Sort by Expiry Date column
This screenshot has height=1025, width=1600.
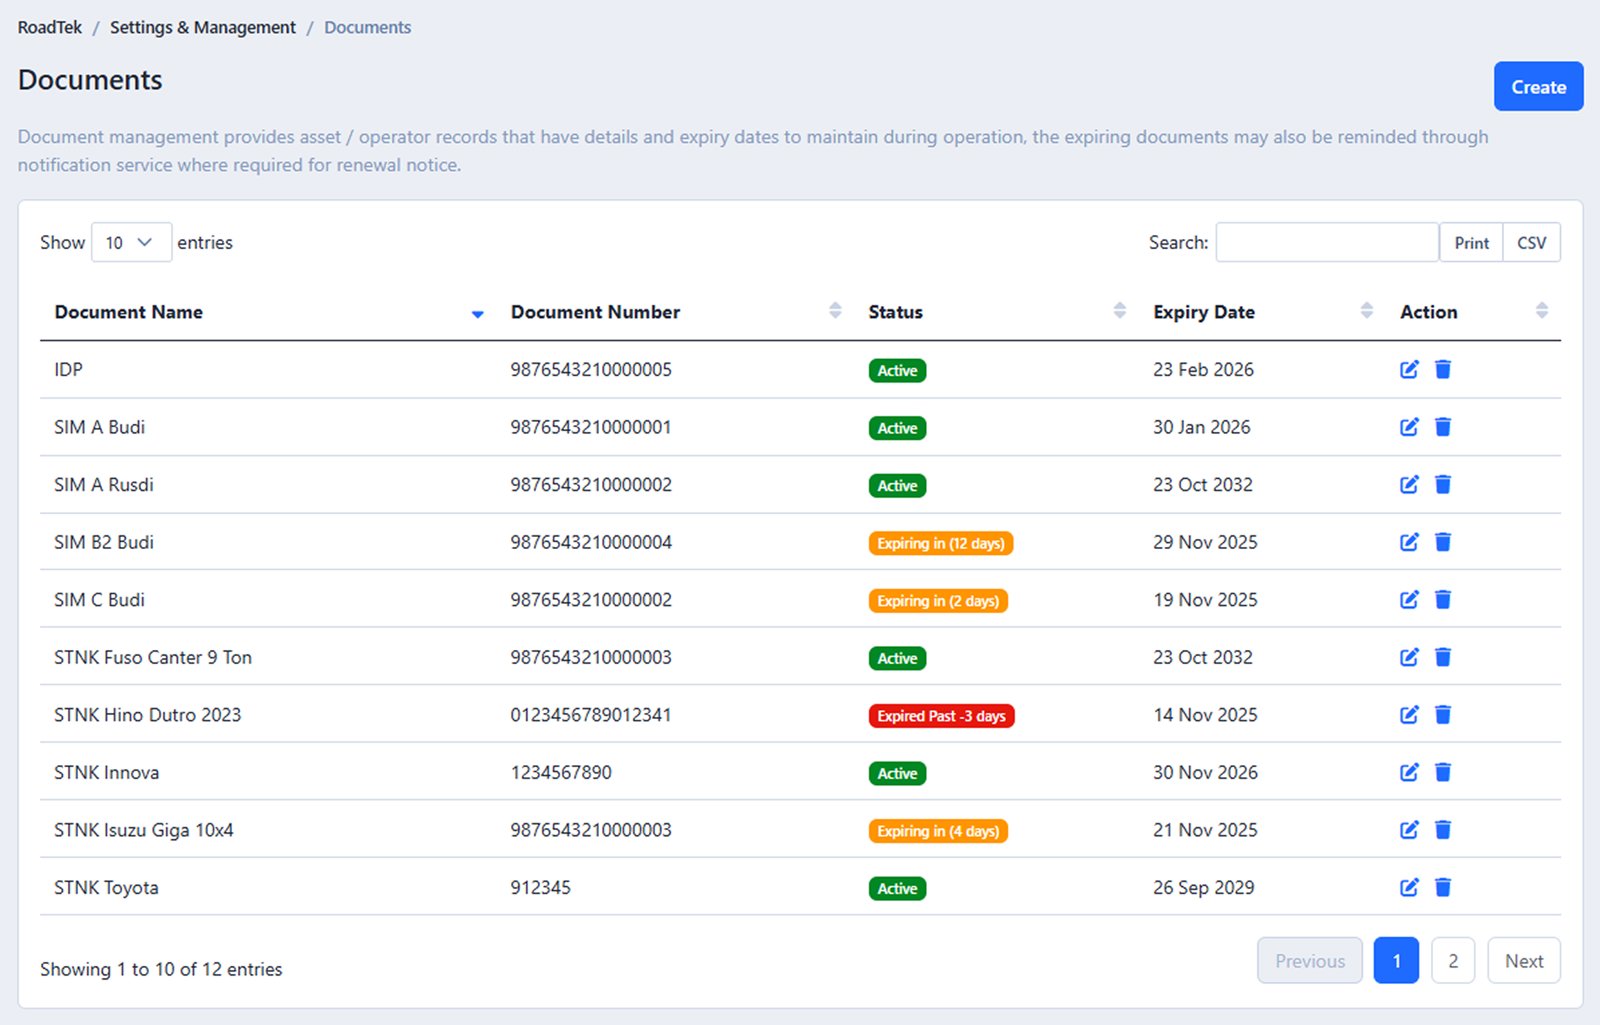pos(1203,312)
